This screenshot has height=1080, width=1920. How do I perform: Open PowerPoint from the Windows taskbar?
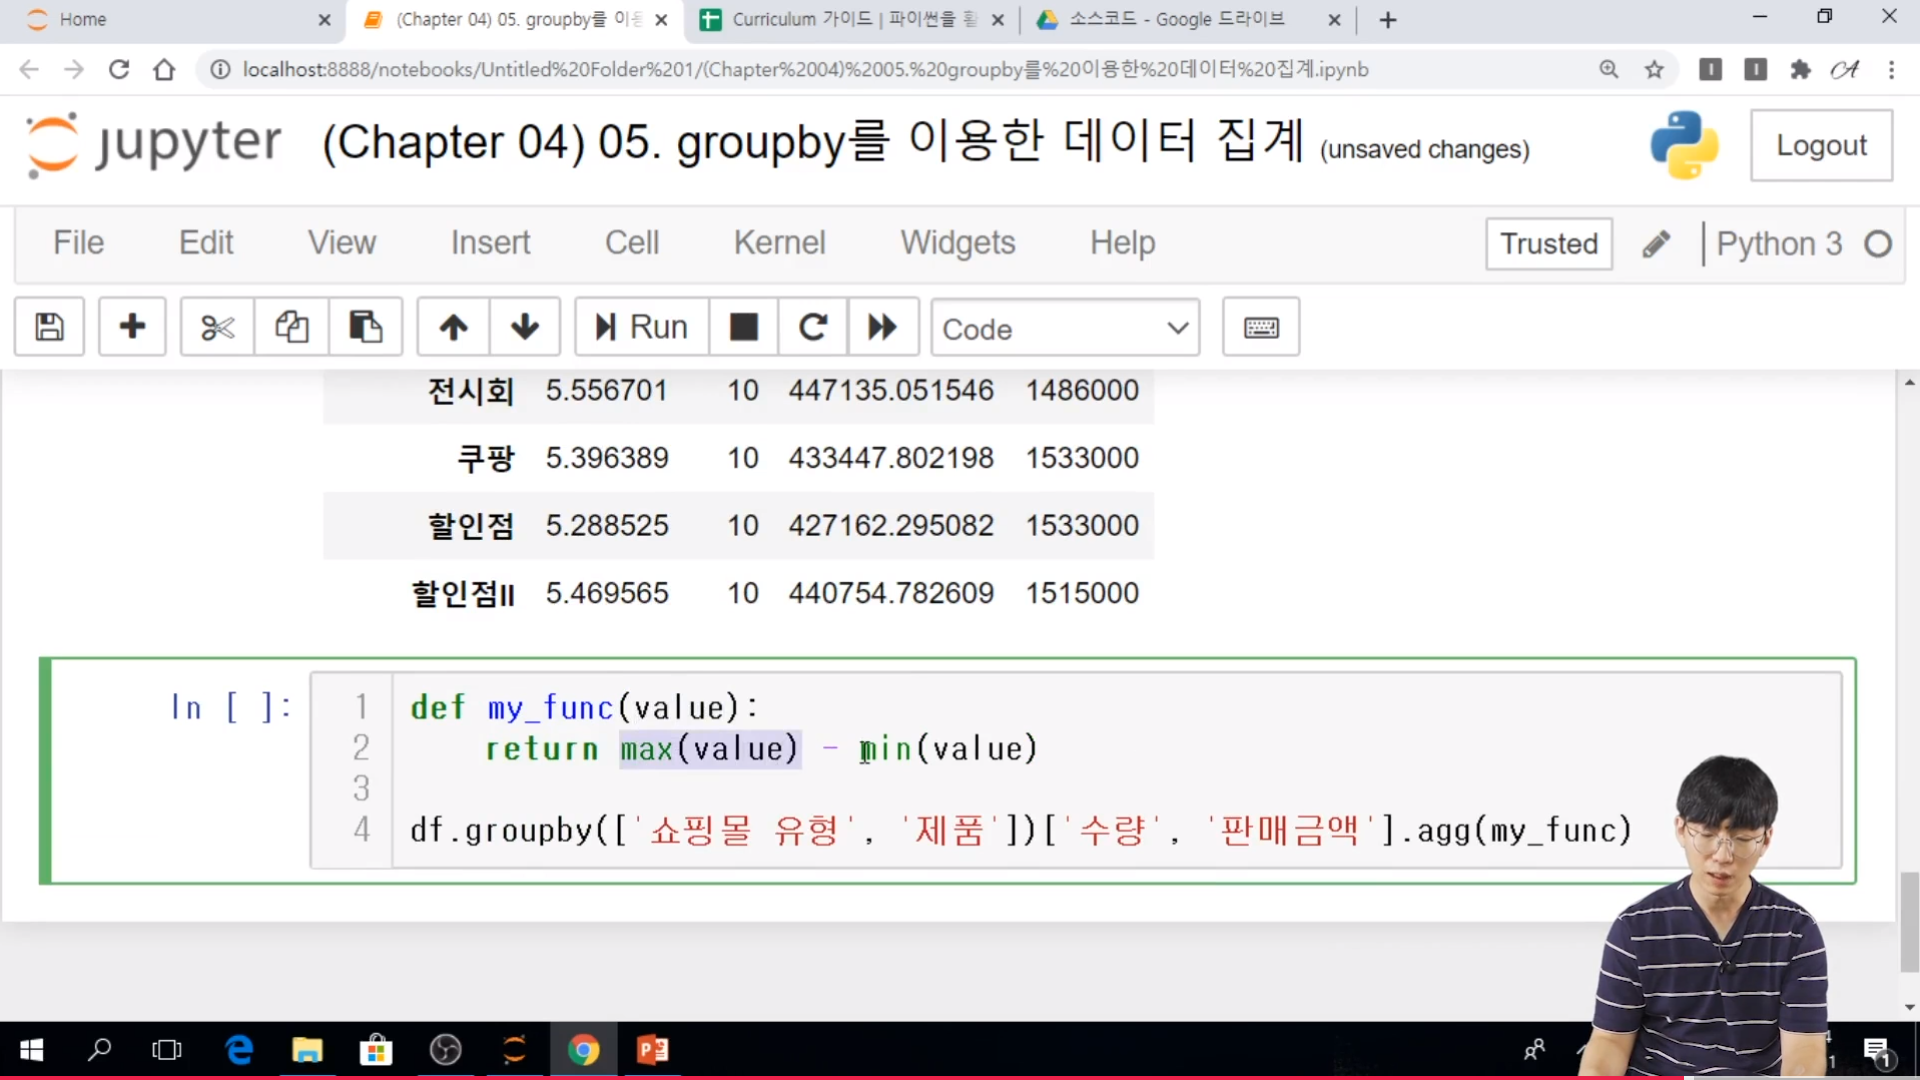pos(652,1050)
